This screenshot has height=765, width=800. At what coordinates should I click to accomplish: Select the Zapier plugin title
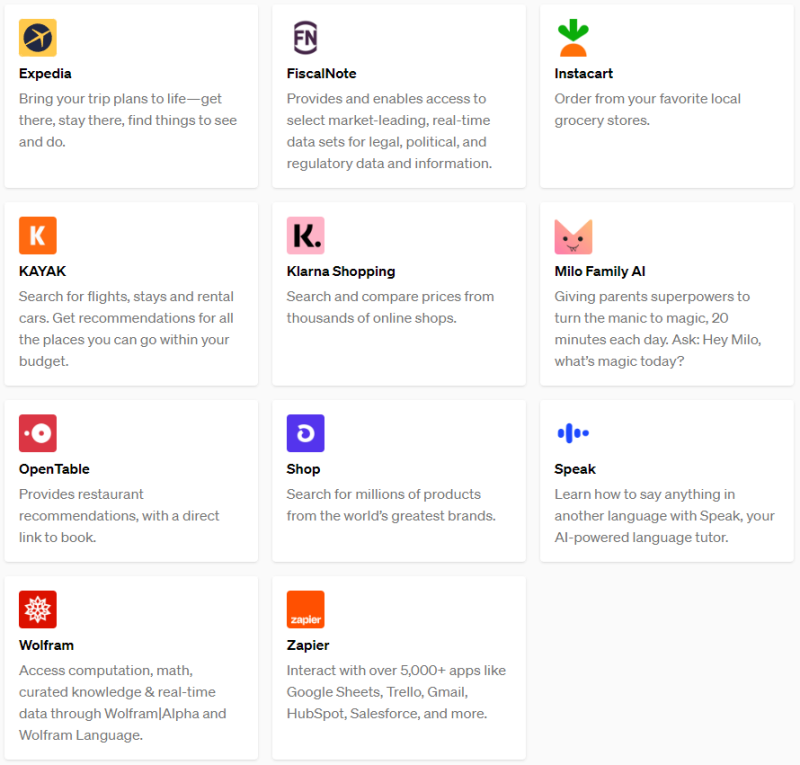(308, 645)
